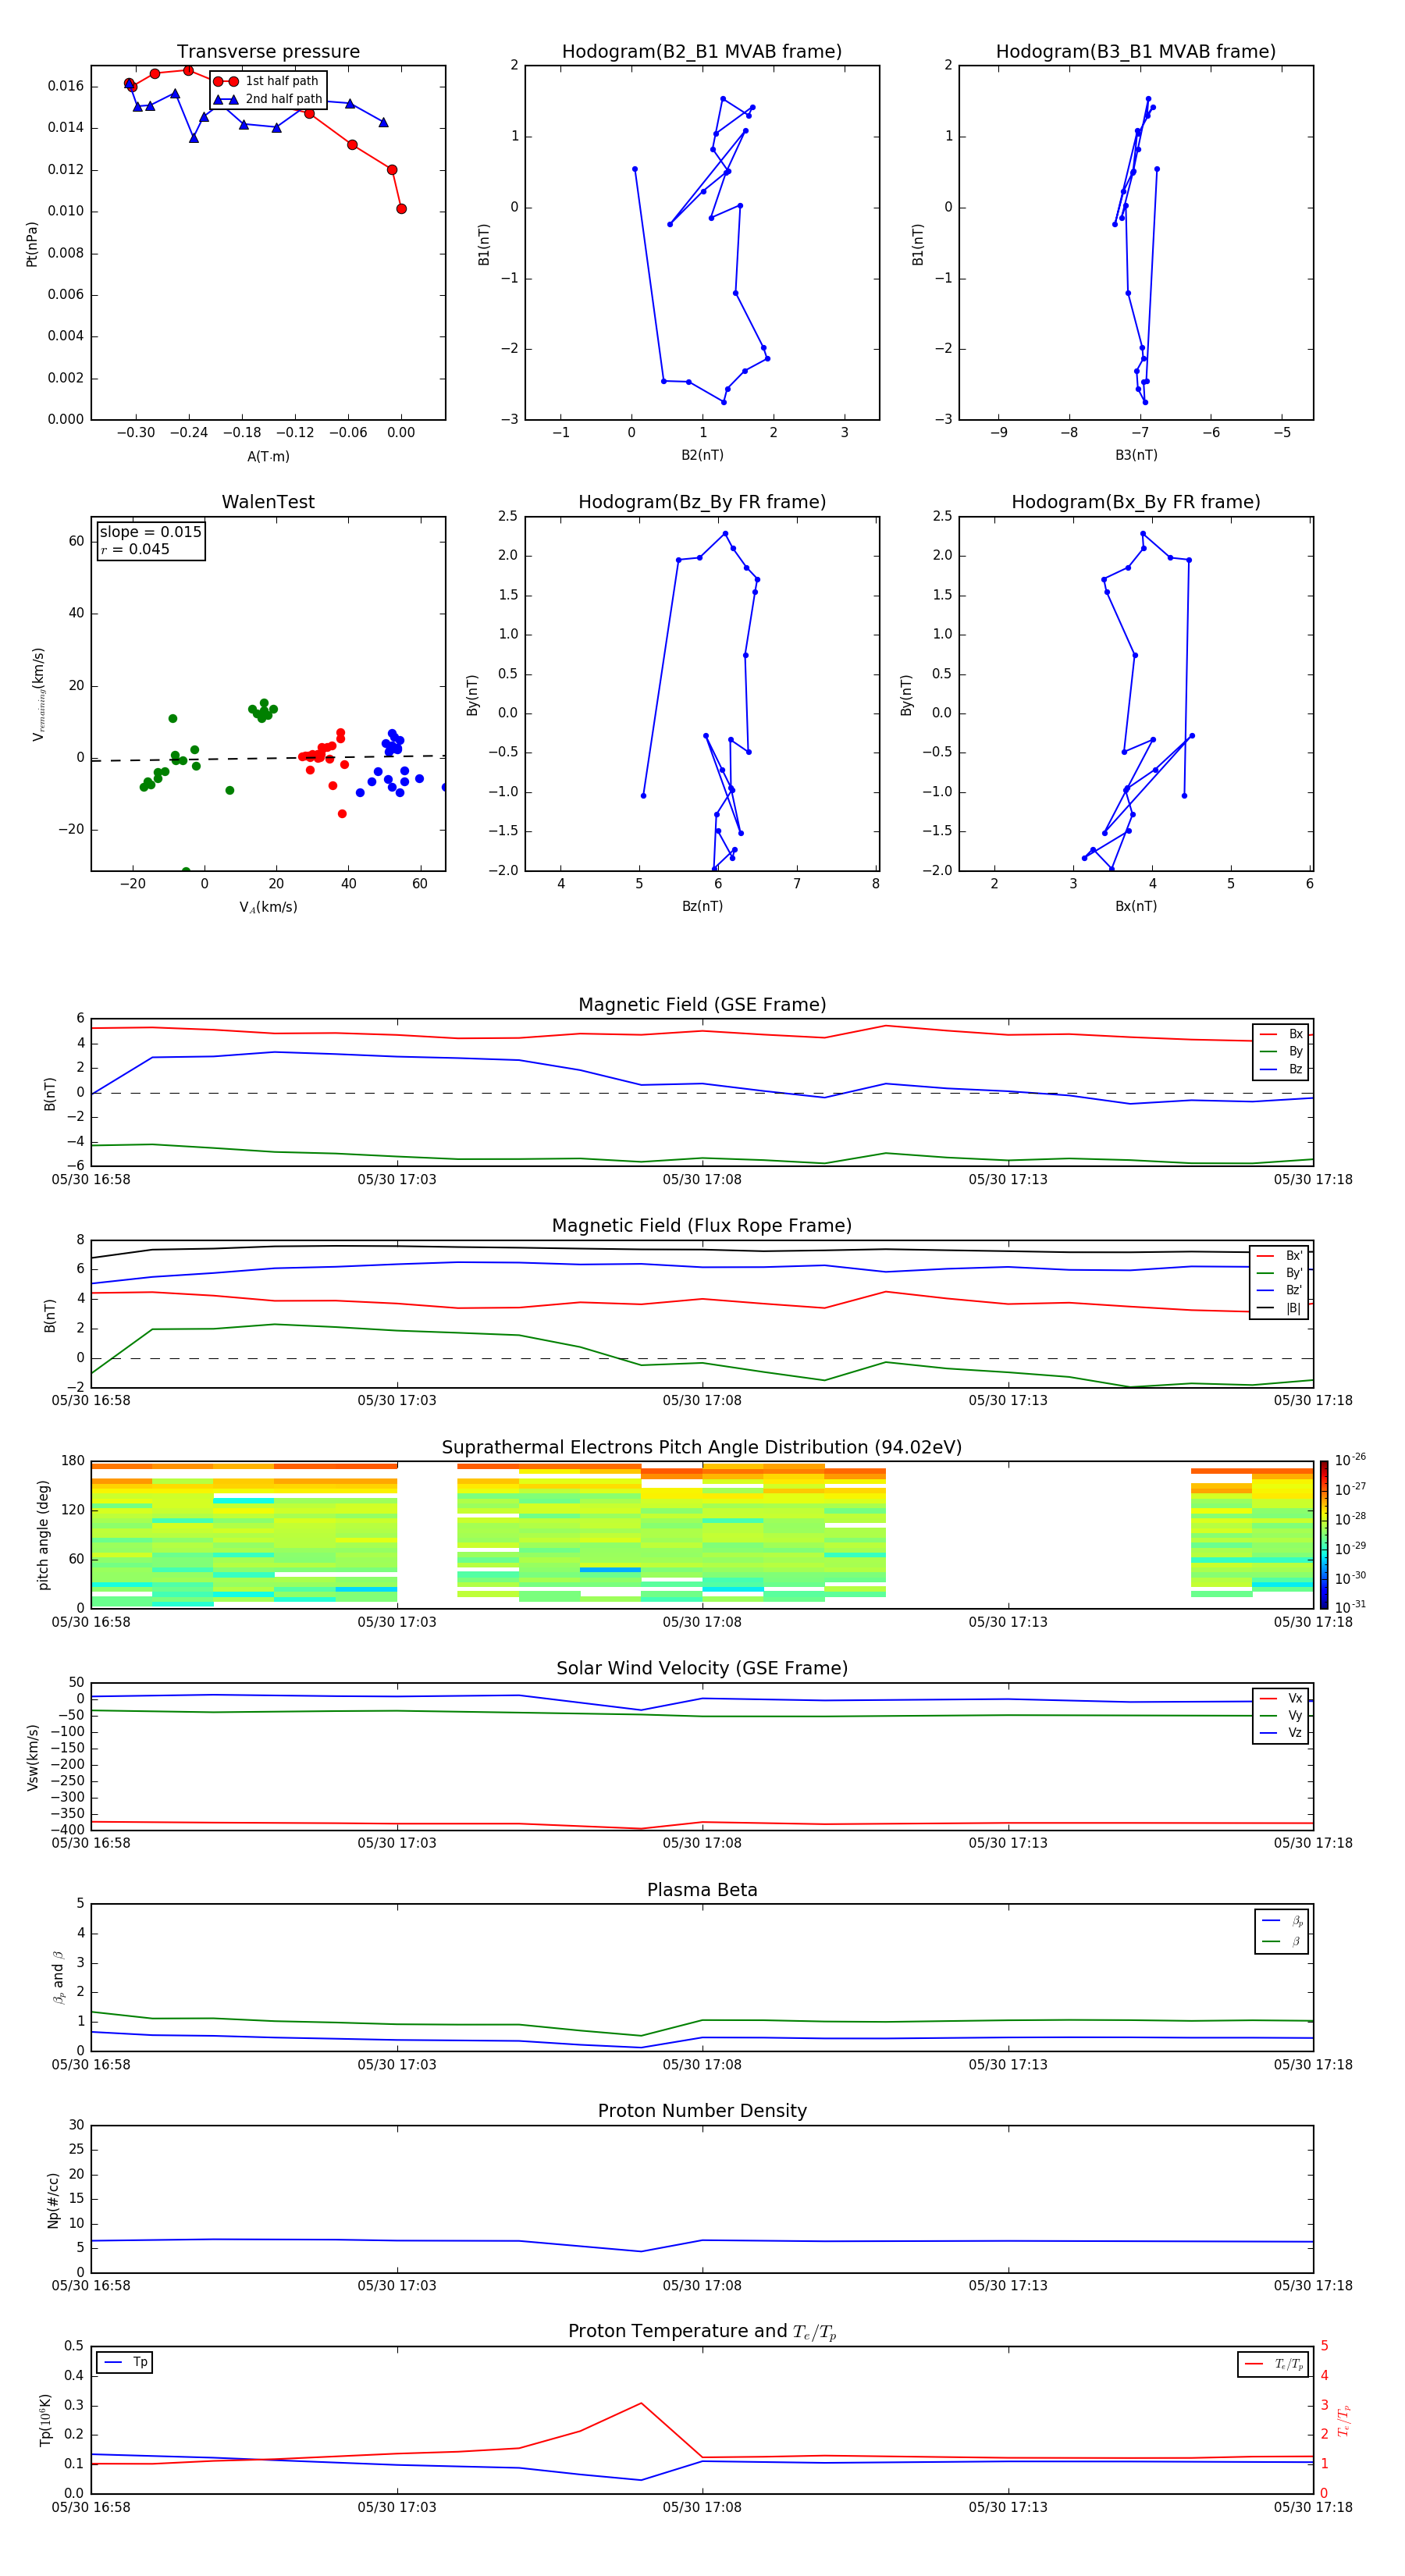Click the "Magnetic Field (GSE Frame)" title
The width and height of the screenshot is (1405, 2576).
pyautogui.click(x=702, y=1005)
